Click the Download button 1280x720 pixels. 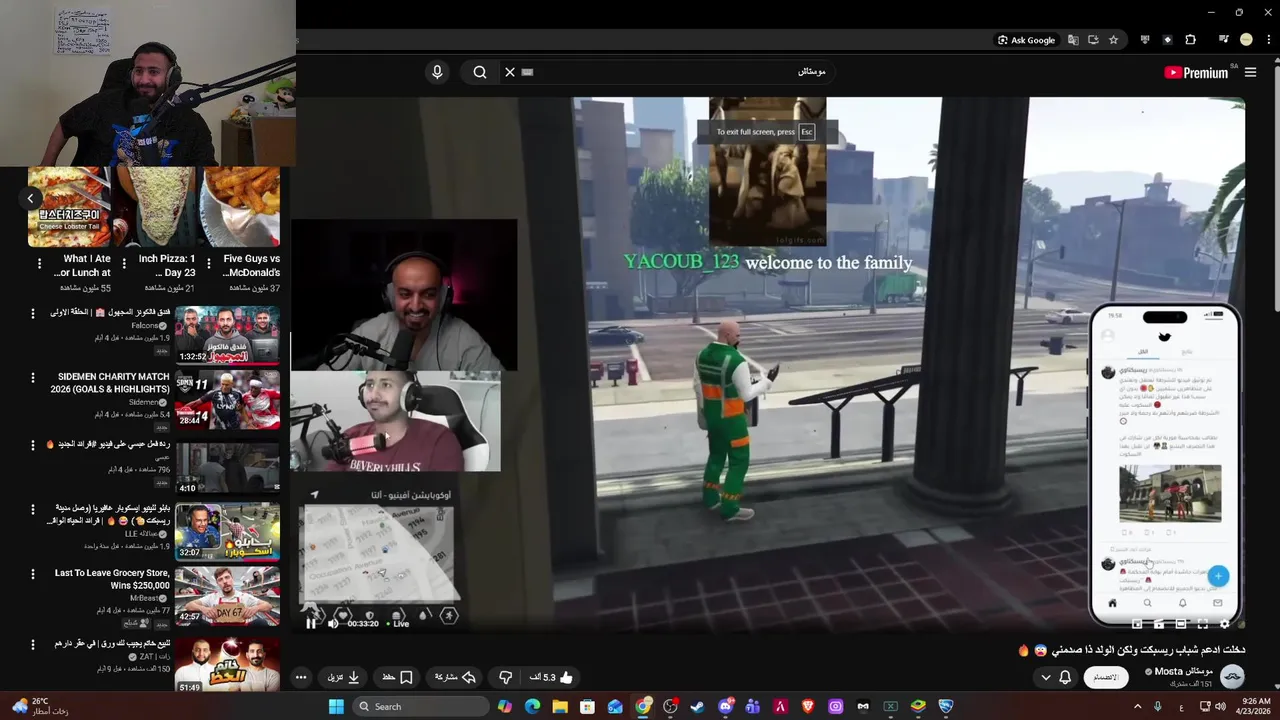pos(343,677)
